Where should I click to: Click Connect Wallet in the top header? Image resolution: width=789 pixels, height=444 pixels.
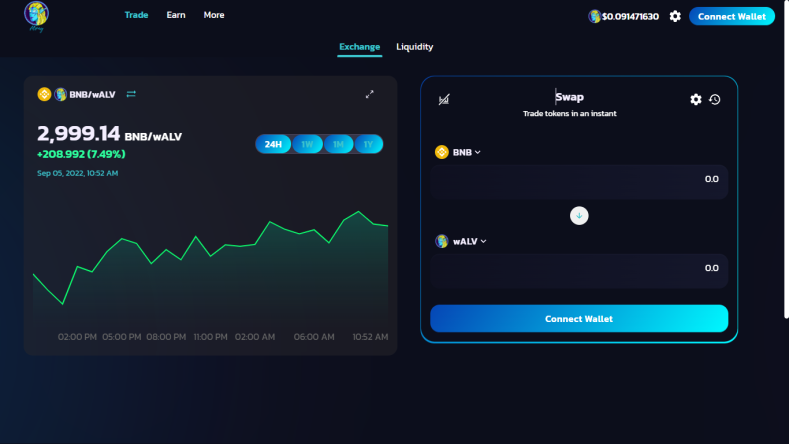[732, 16]
